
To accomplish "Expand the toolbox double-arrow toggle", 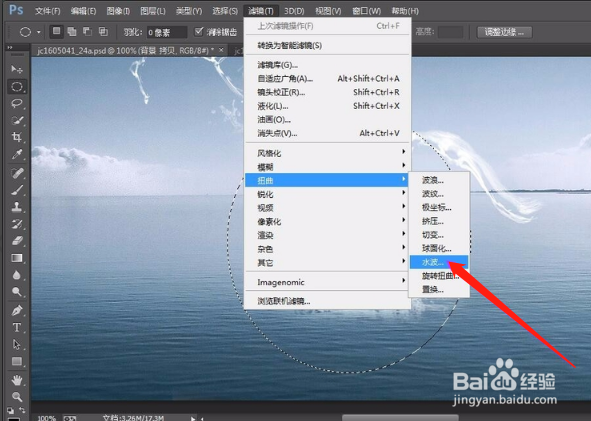I will point(10,47).
